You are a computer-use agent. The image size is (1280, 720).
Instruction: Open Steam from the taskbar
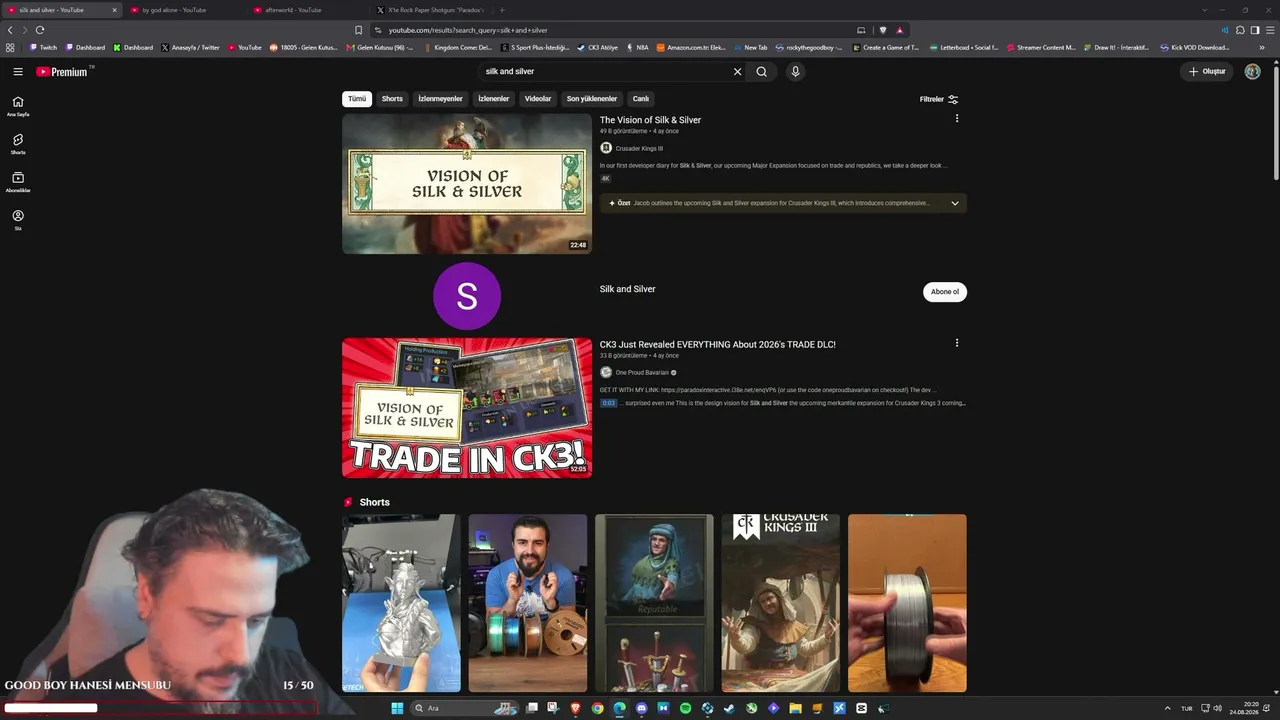point(729,708)
